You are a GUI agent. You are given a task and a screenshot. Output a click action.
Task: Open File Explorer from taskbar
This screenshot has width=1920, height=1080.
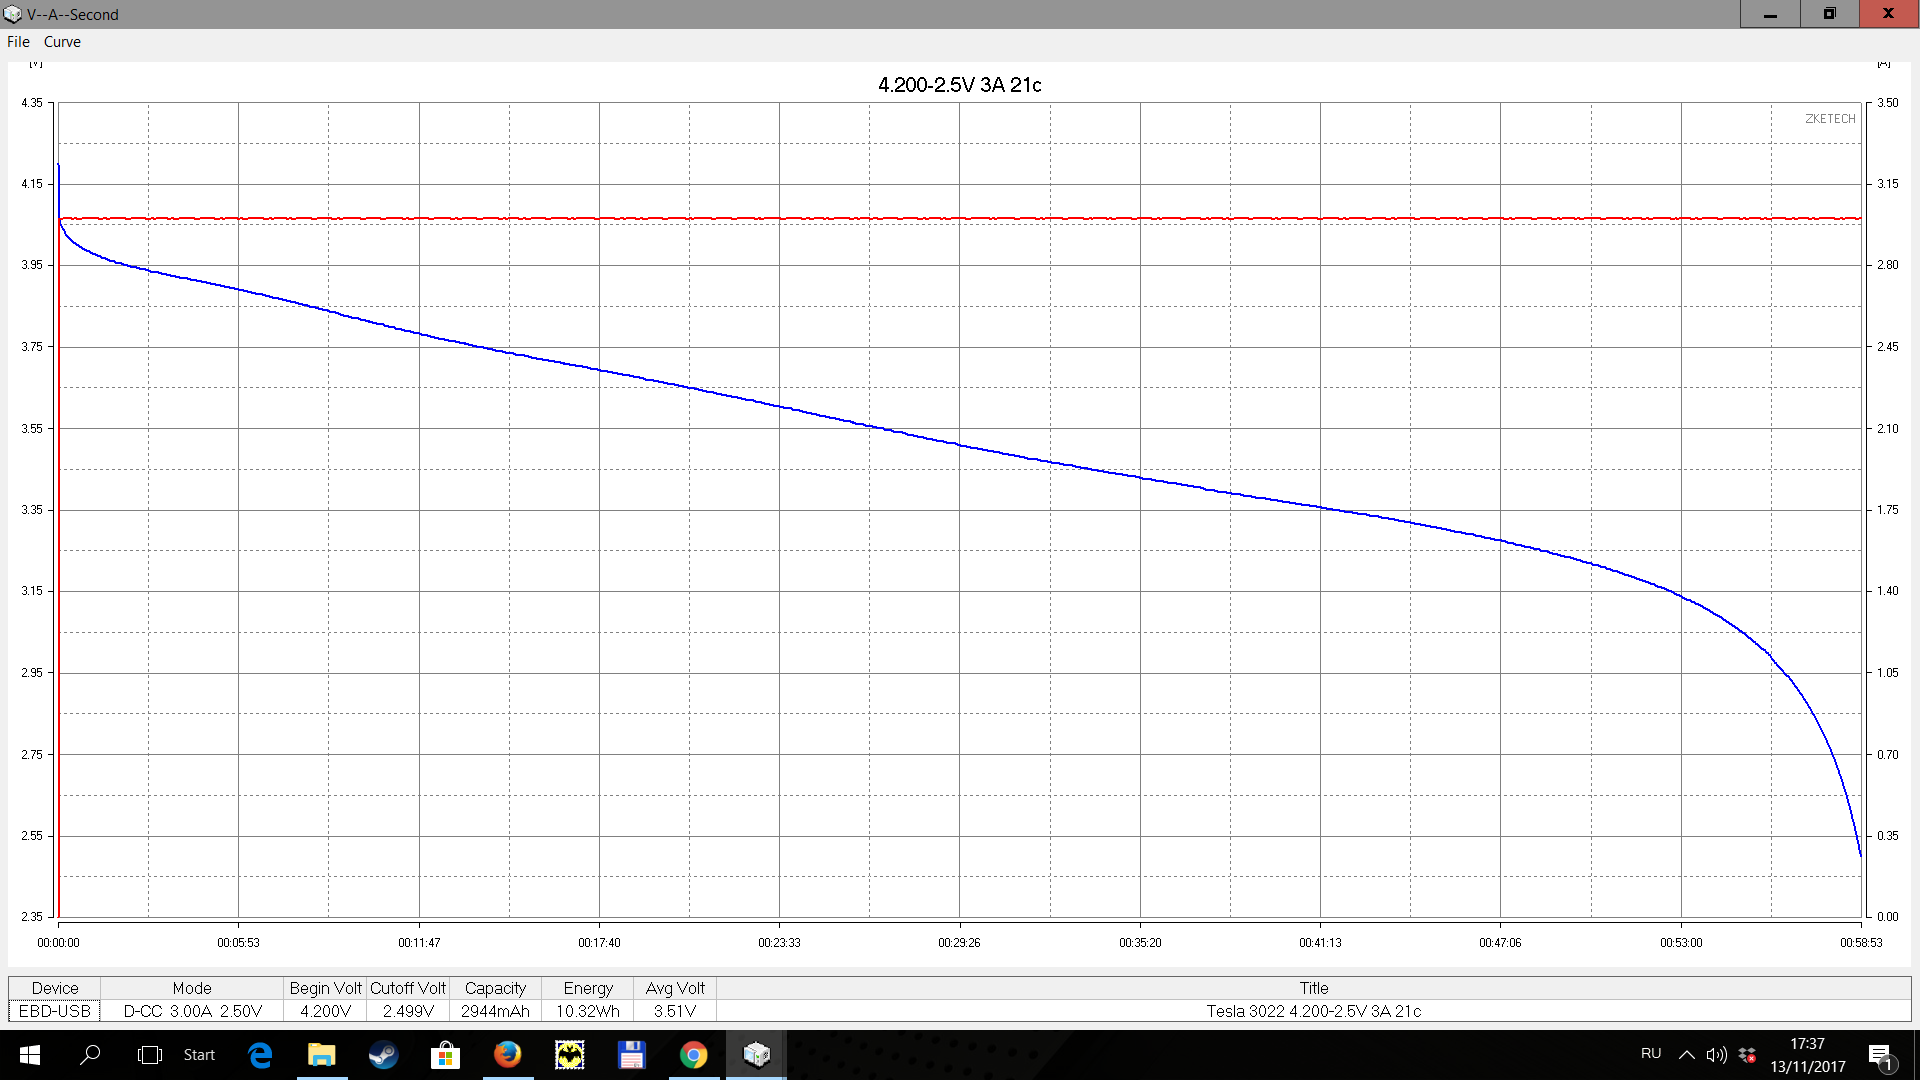321,1055
